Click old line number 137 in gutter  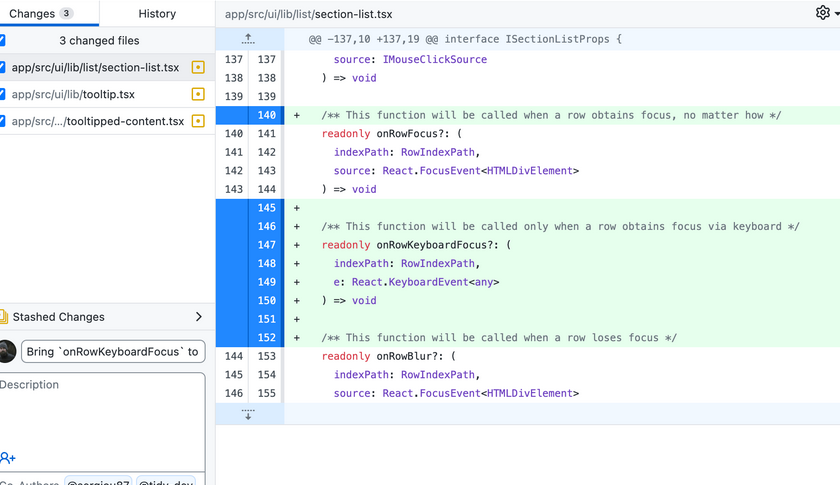[234, 59]
